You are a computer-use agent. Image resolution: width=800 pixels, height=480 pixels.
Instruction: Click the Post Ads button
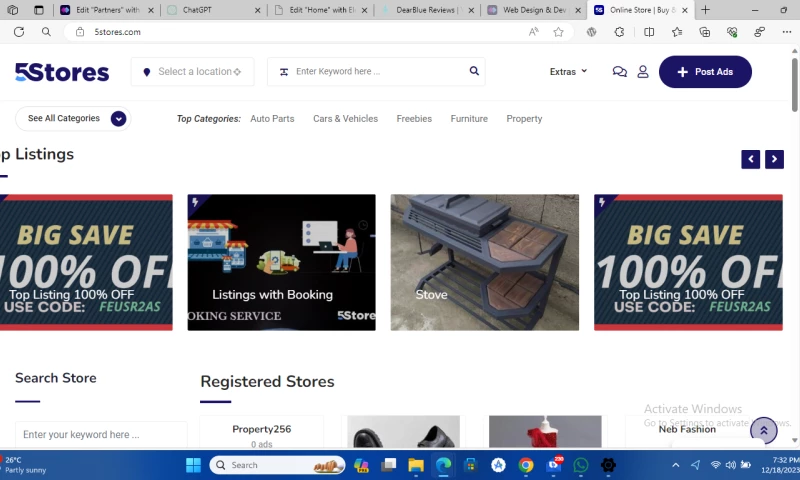[705, 72]
